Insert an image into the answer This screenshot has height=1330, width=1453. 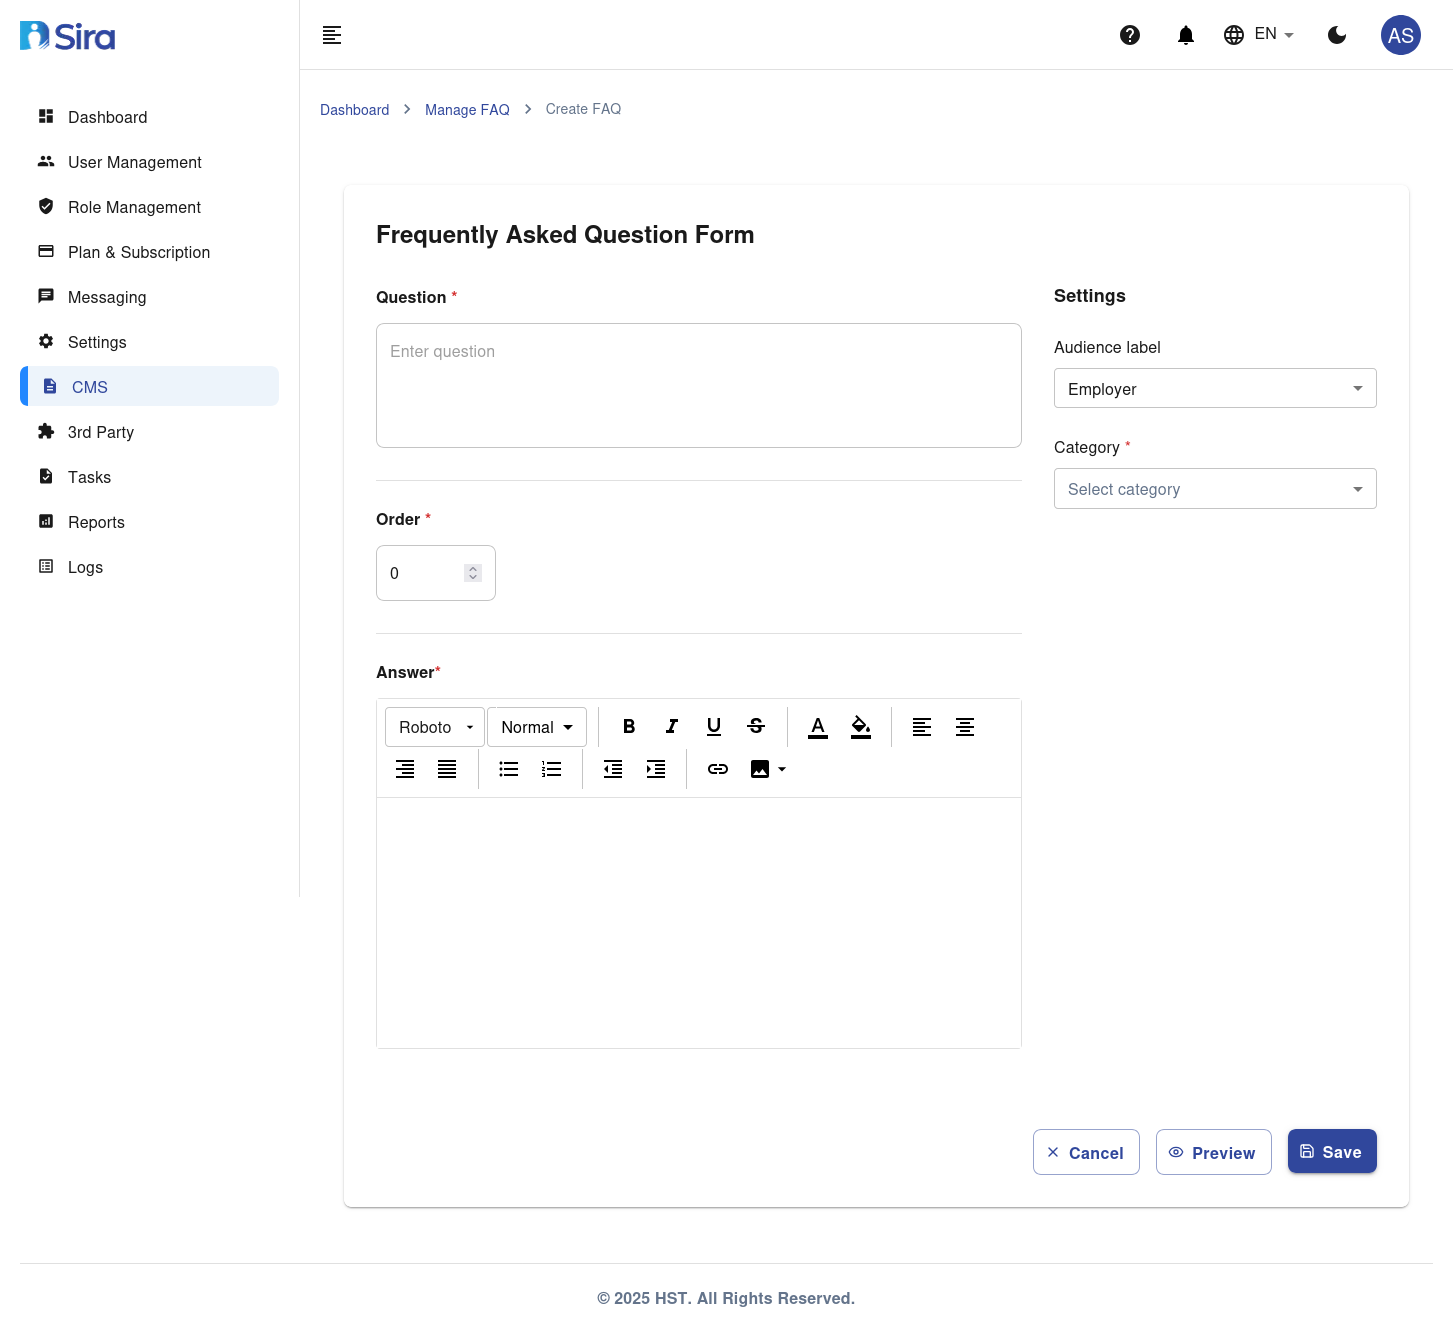[x=760, y=769]
